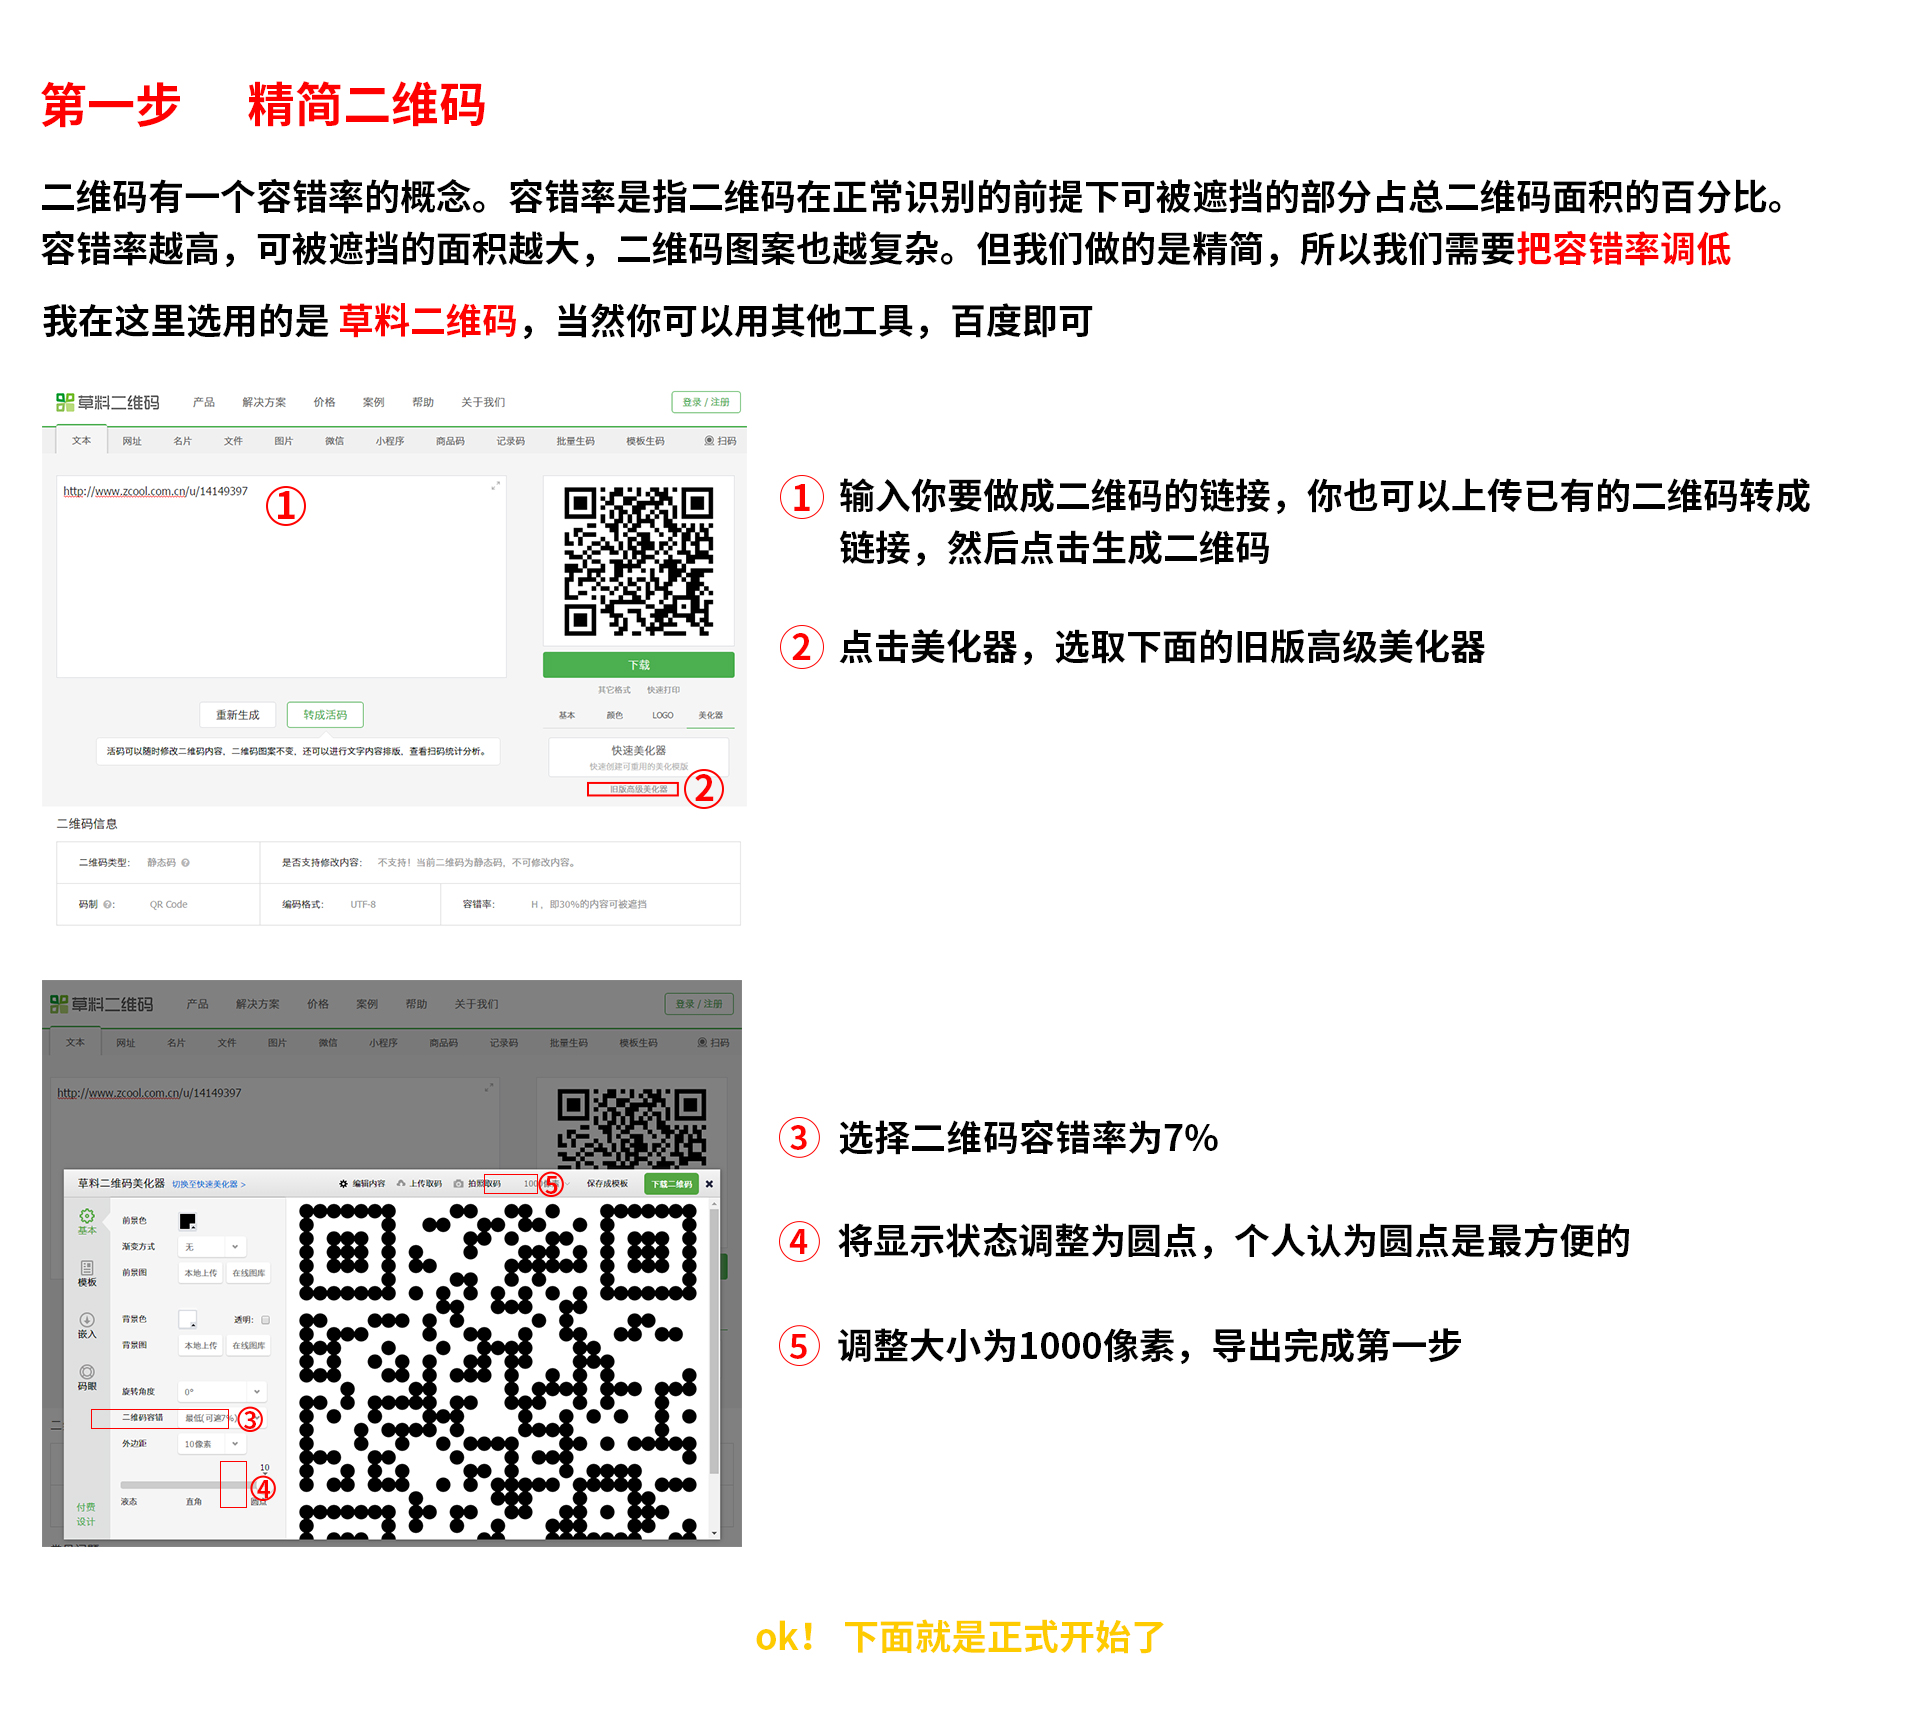
Task: Click the 下载二维码 button in beautifier
Action: point(671,1184)
